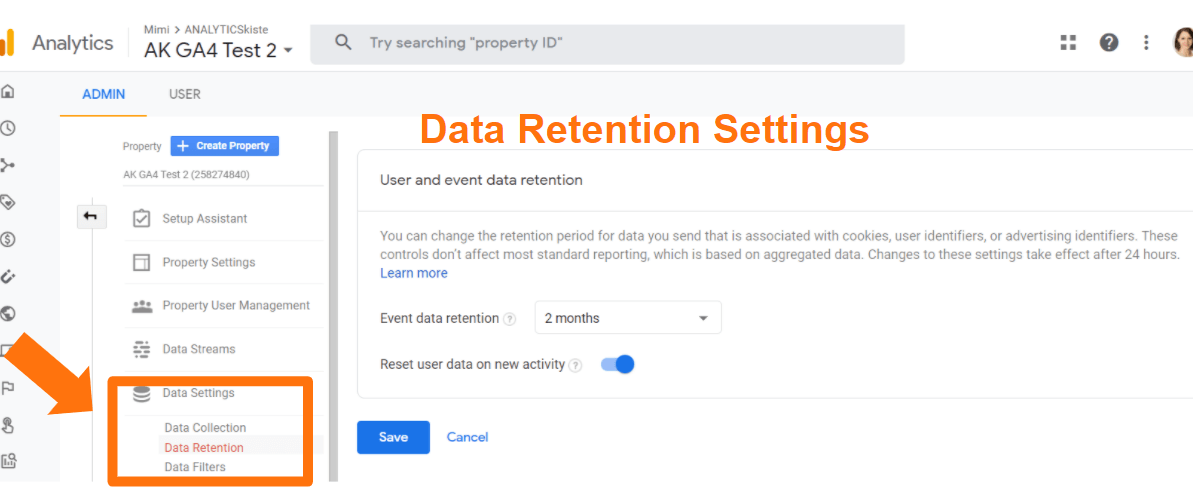Click the Cancel link
This screenshot has width=1193, height=501.
click(467, 437)
